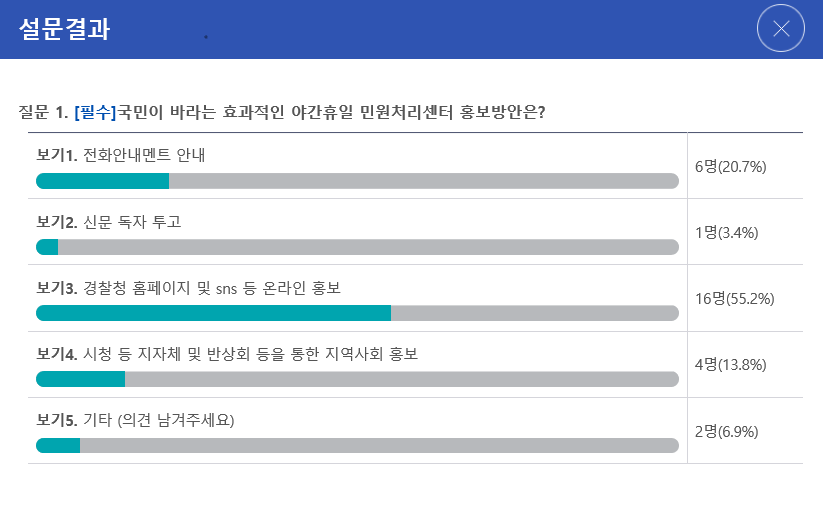
Task: Click the 2명(6.9%) result count
Action: (x=727, y=431)
